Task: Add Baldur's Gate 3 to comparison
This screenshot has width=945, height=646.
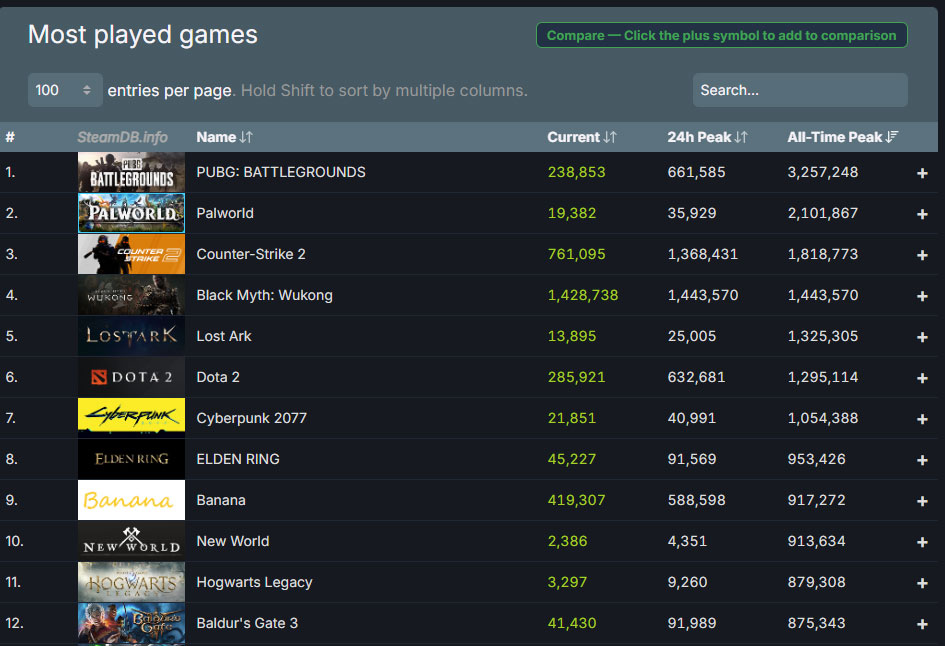Action: (921, 622)
